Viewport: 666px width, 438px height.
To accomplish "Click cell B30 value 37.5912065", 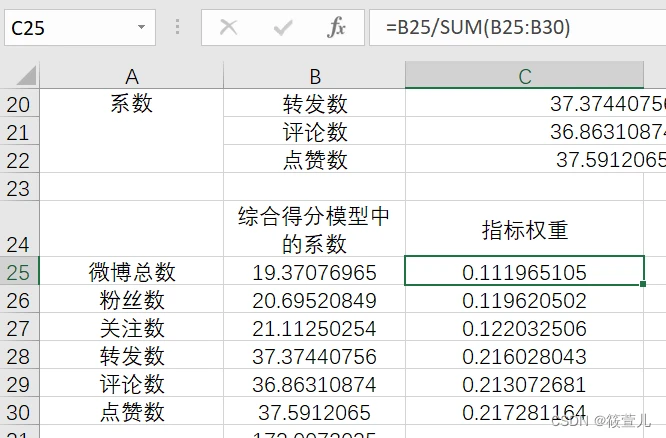I will click(x=315, y=411).
